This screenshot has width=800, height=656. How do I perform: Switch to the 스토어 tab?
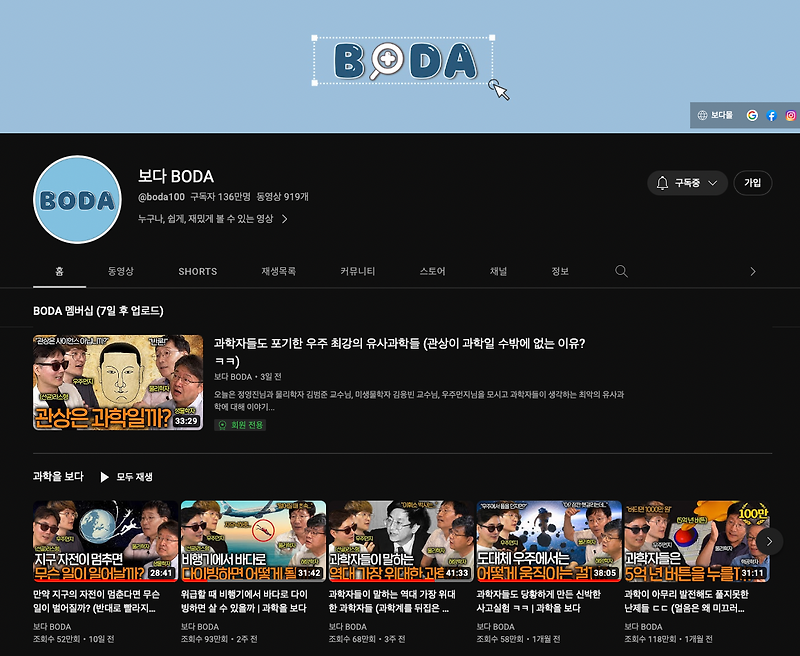[433, 271]
